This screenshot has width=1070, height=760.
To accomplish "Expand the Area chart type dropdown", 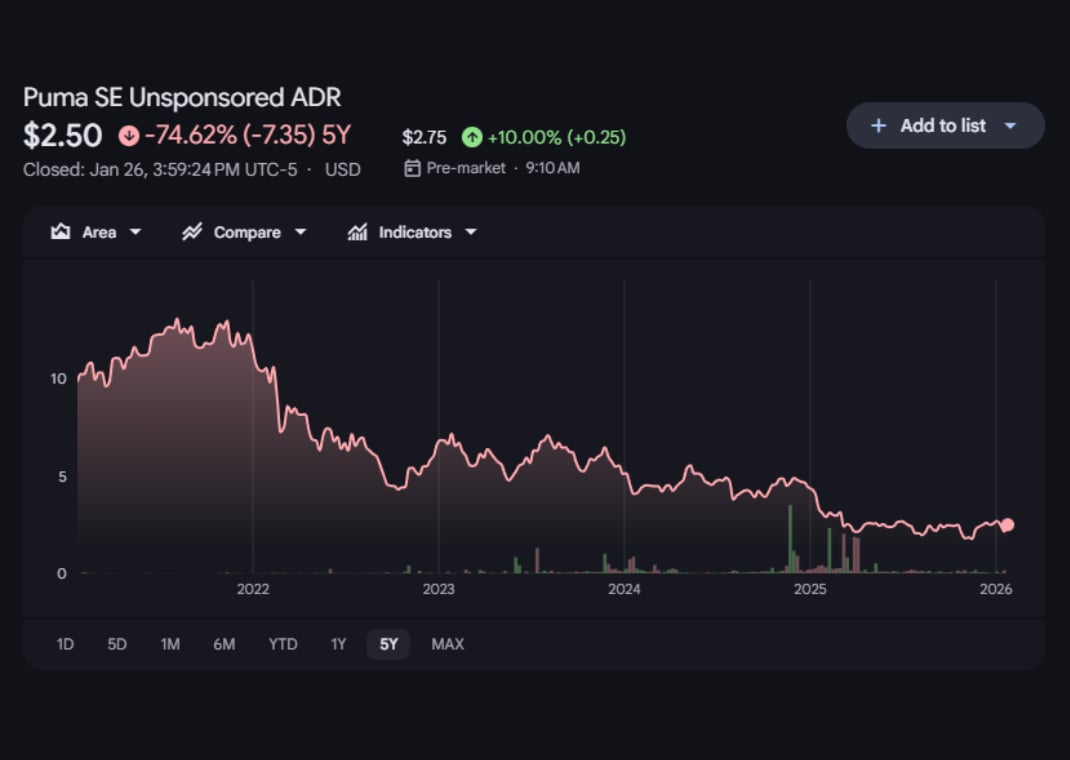I will (136, 232).
